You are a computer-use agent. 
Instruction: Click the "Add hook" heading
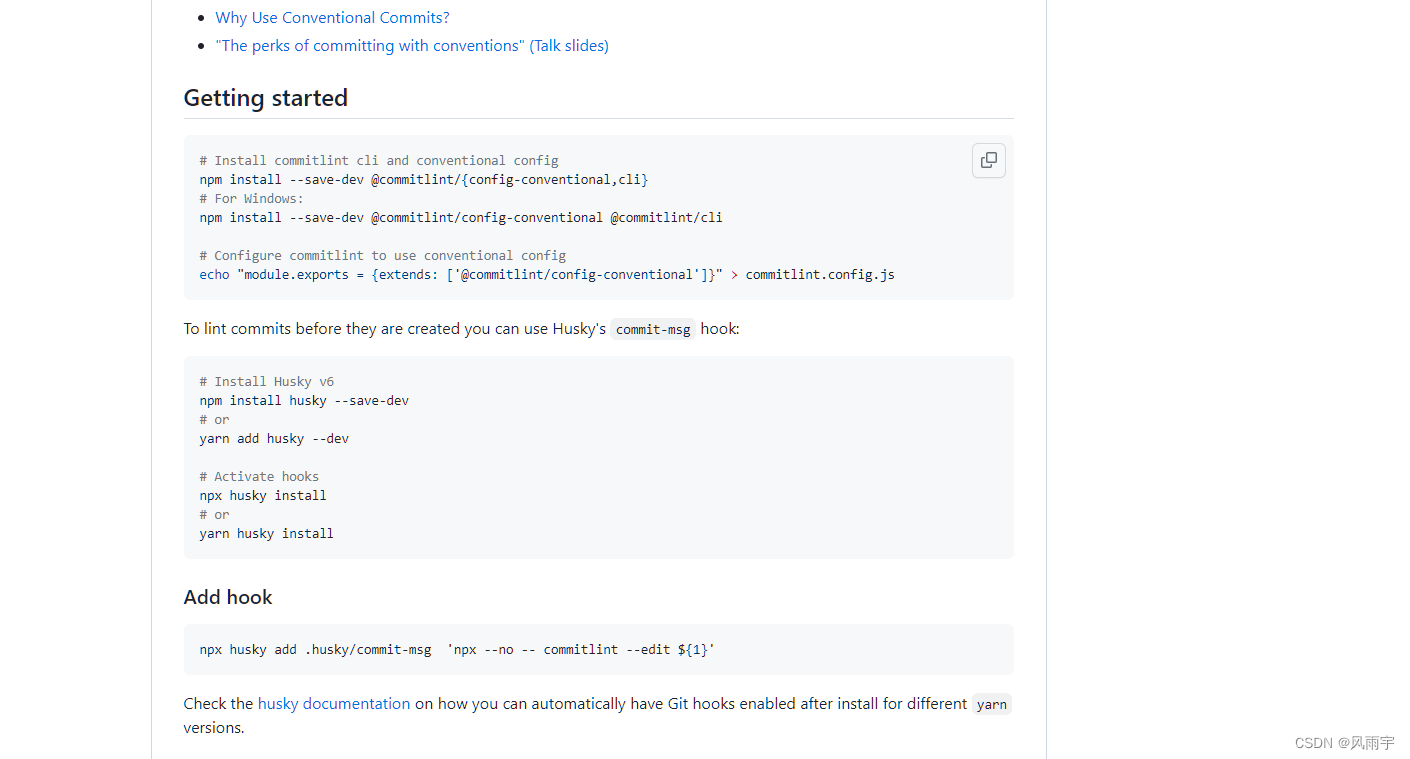click(x=228, y=596)
